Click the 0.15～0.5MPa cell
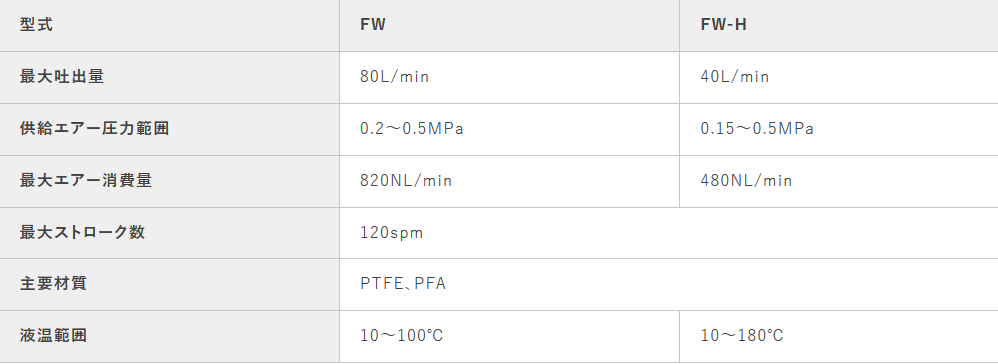Viewport: 998px width, 364px height. 839,129
